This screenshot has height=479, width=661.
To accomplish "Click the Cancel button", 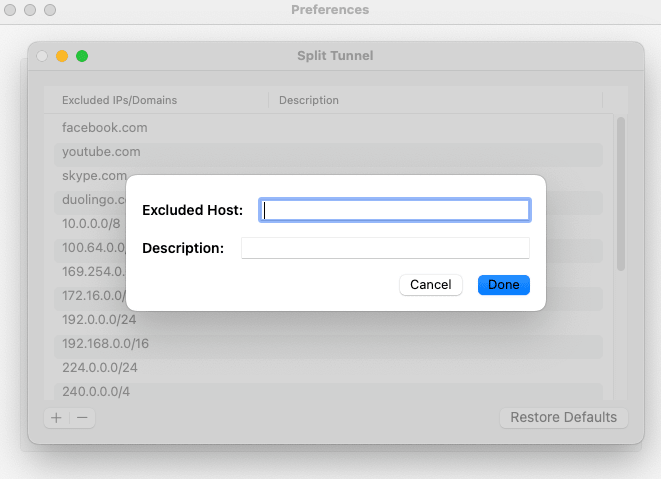I will coord(431,285).
